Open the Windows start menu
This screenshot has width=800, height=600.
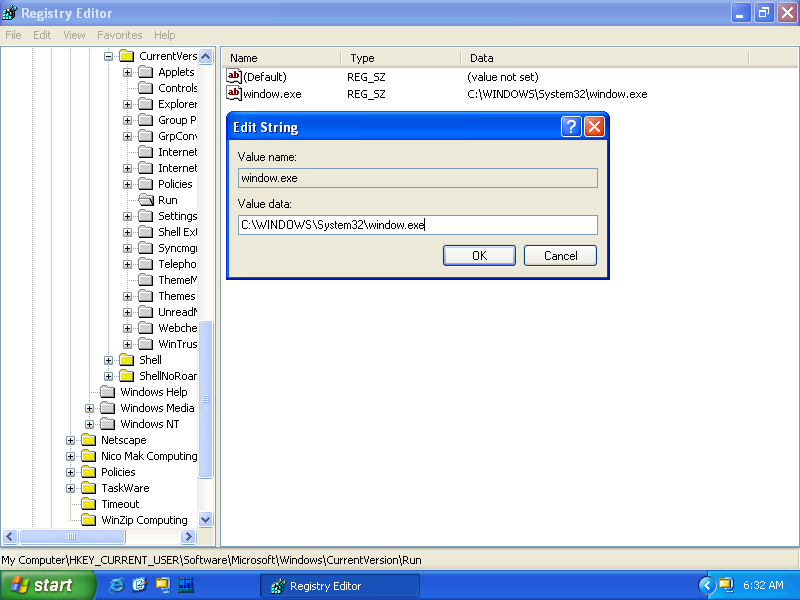pos(47,585)
